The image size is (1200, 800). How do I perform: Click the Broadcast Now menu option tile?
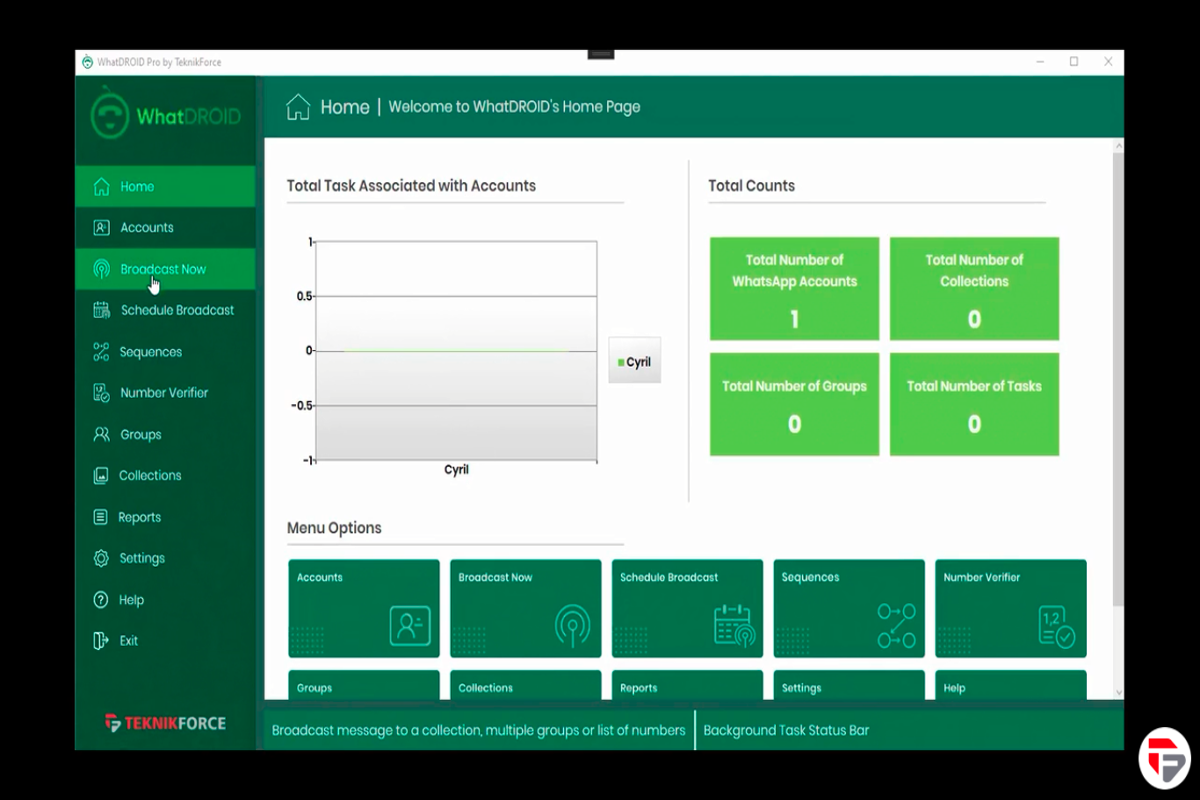525,608
